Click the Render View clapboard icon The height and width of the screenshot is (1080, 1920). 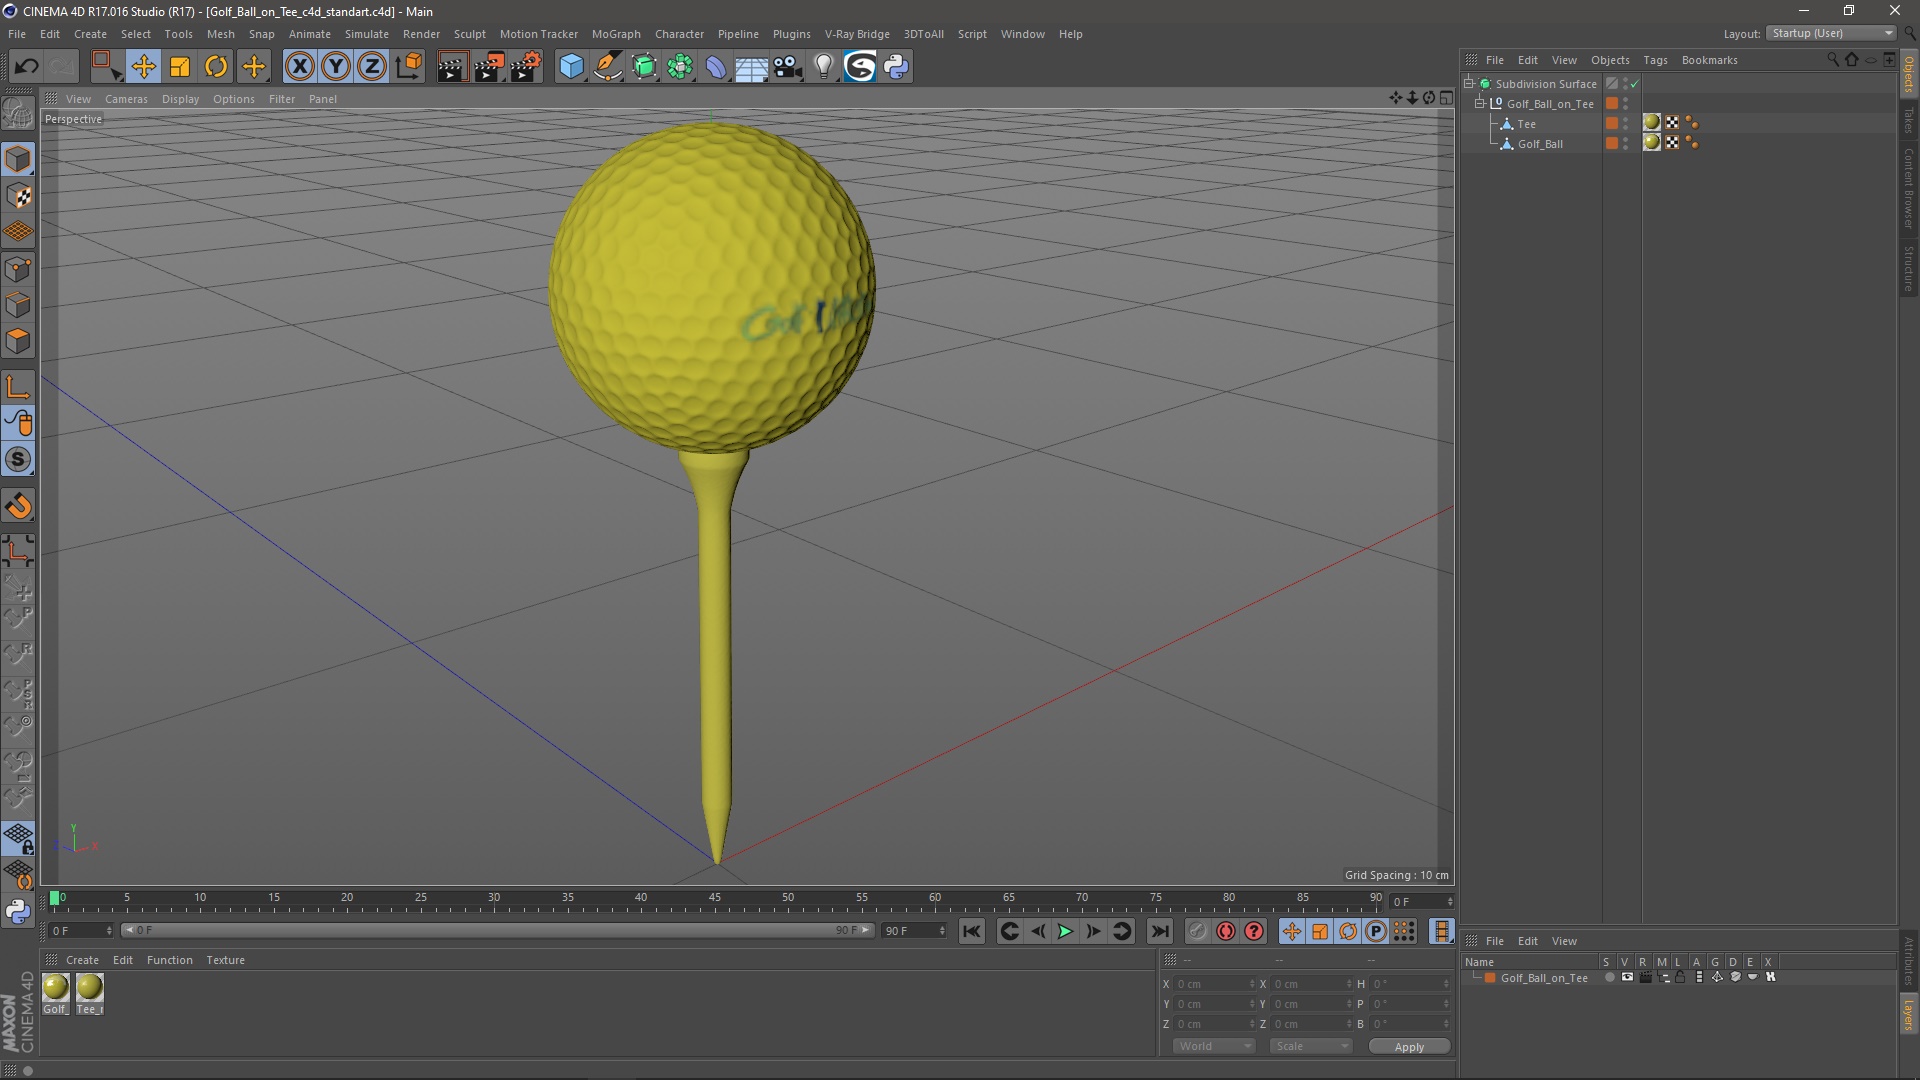click(x=452, y=67)
